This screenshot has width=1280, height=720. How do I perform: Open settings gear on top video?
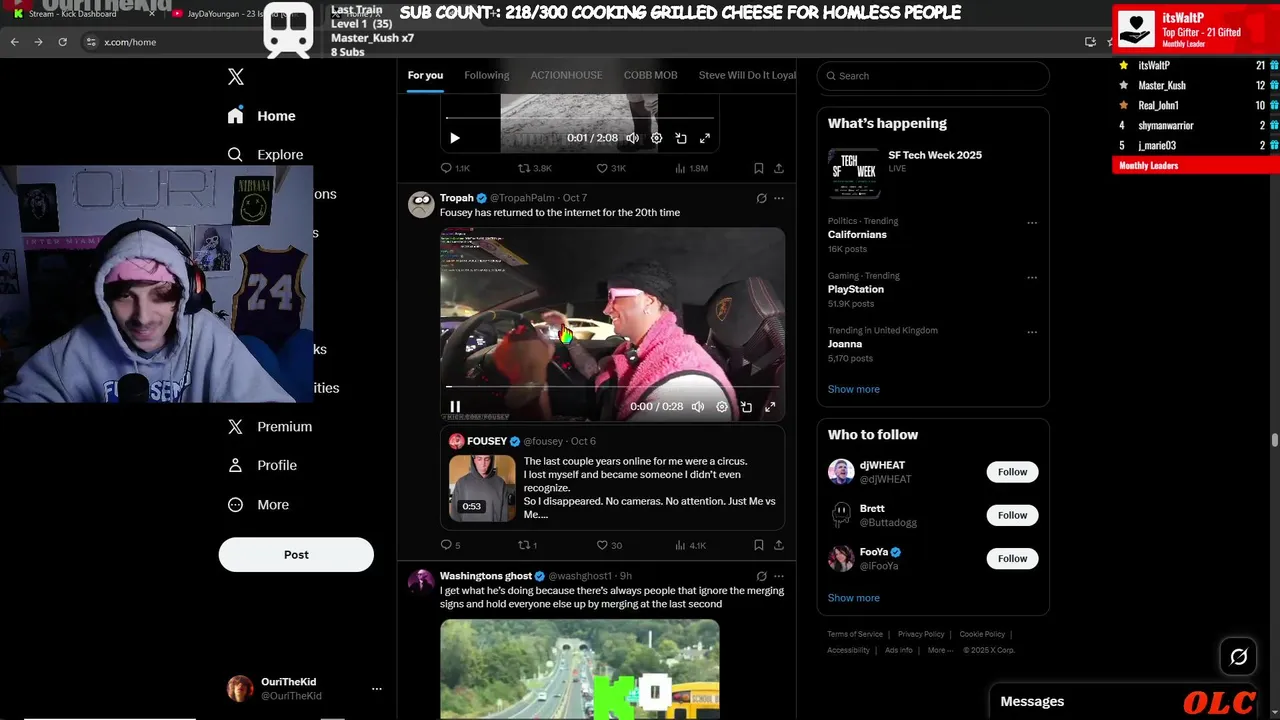pyautogui.click(x=657, y=139)
